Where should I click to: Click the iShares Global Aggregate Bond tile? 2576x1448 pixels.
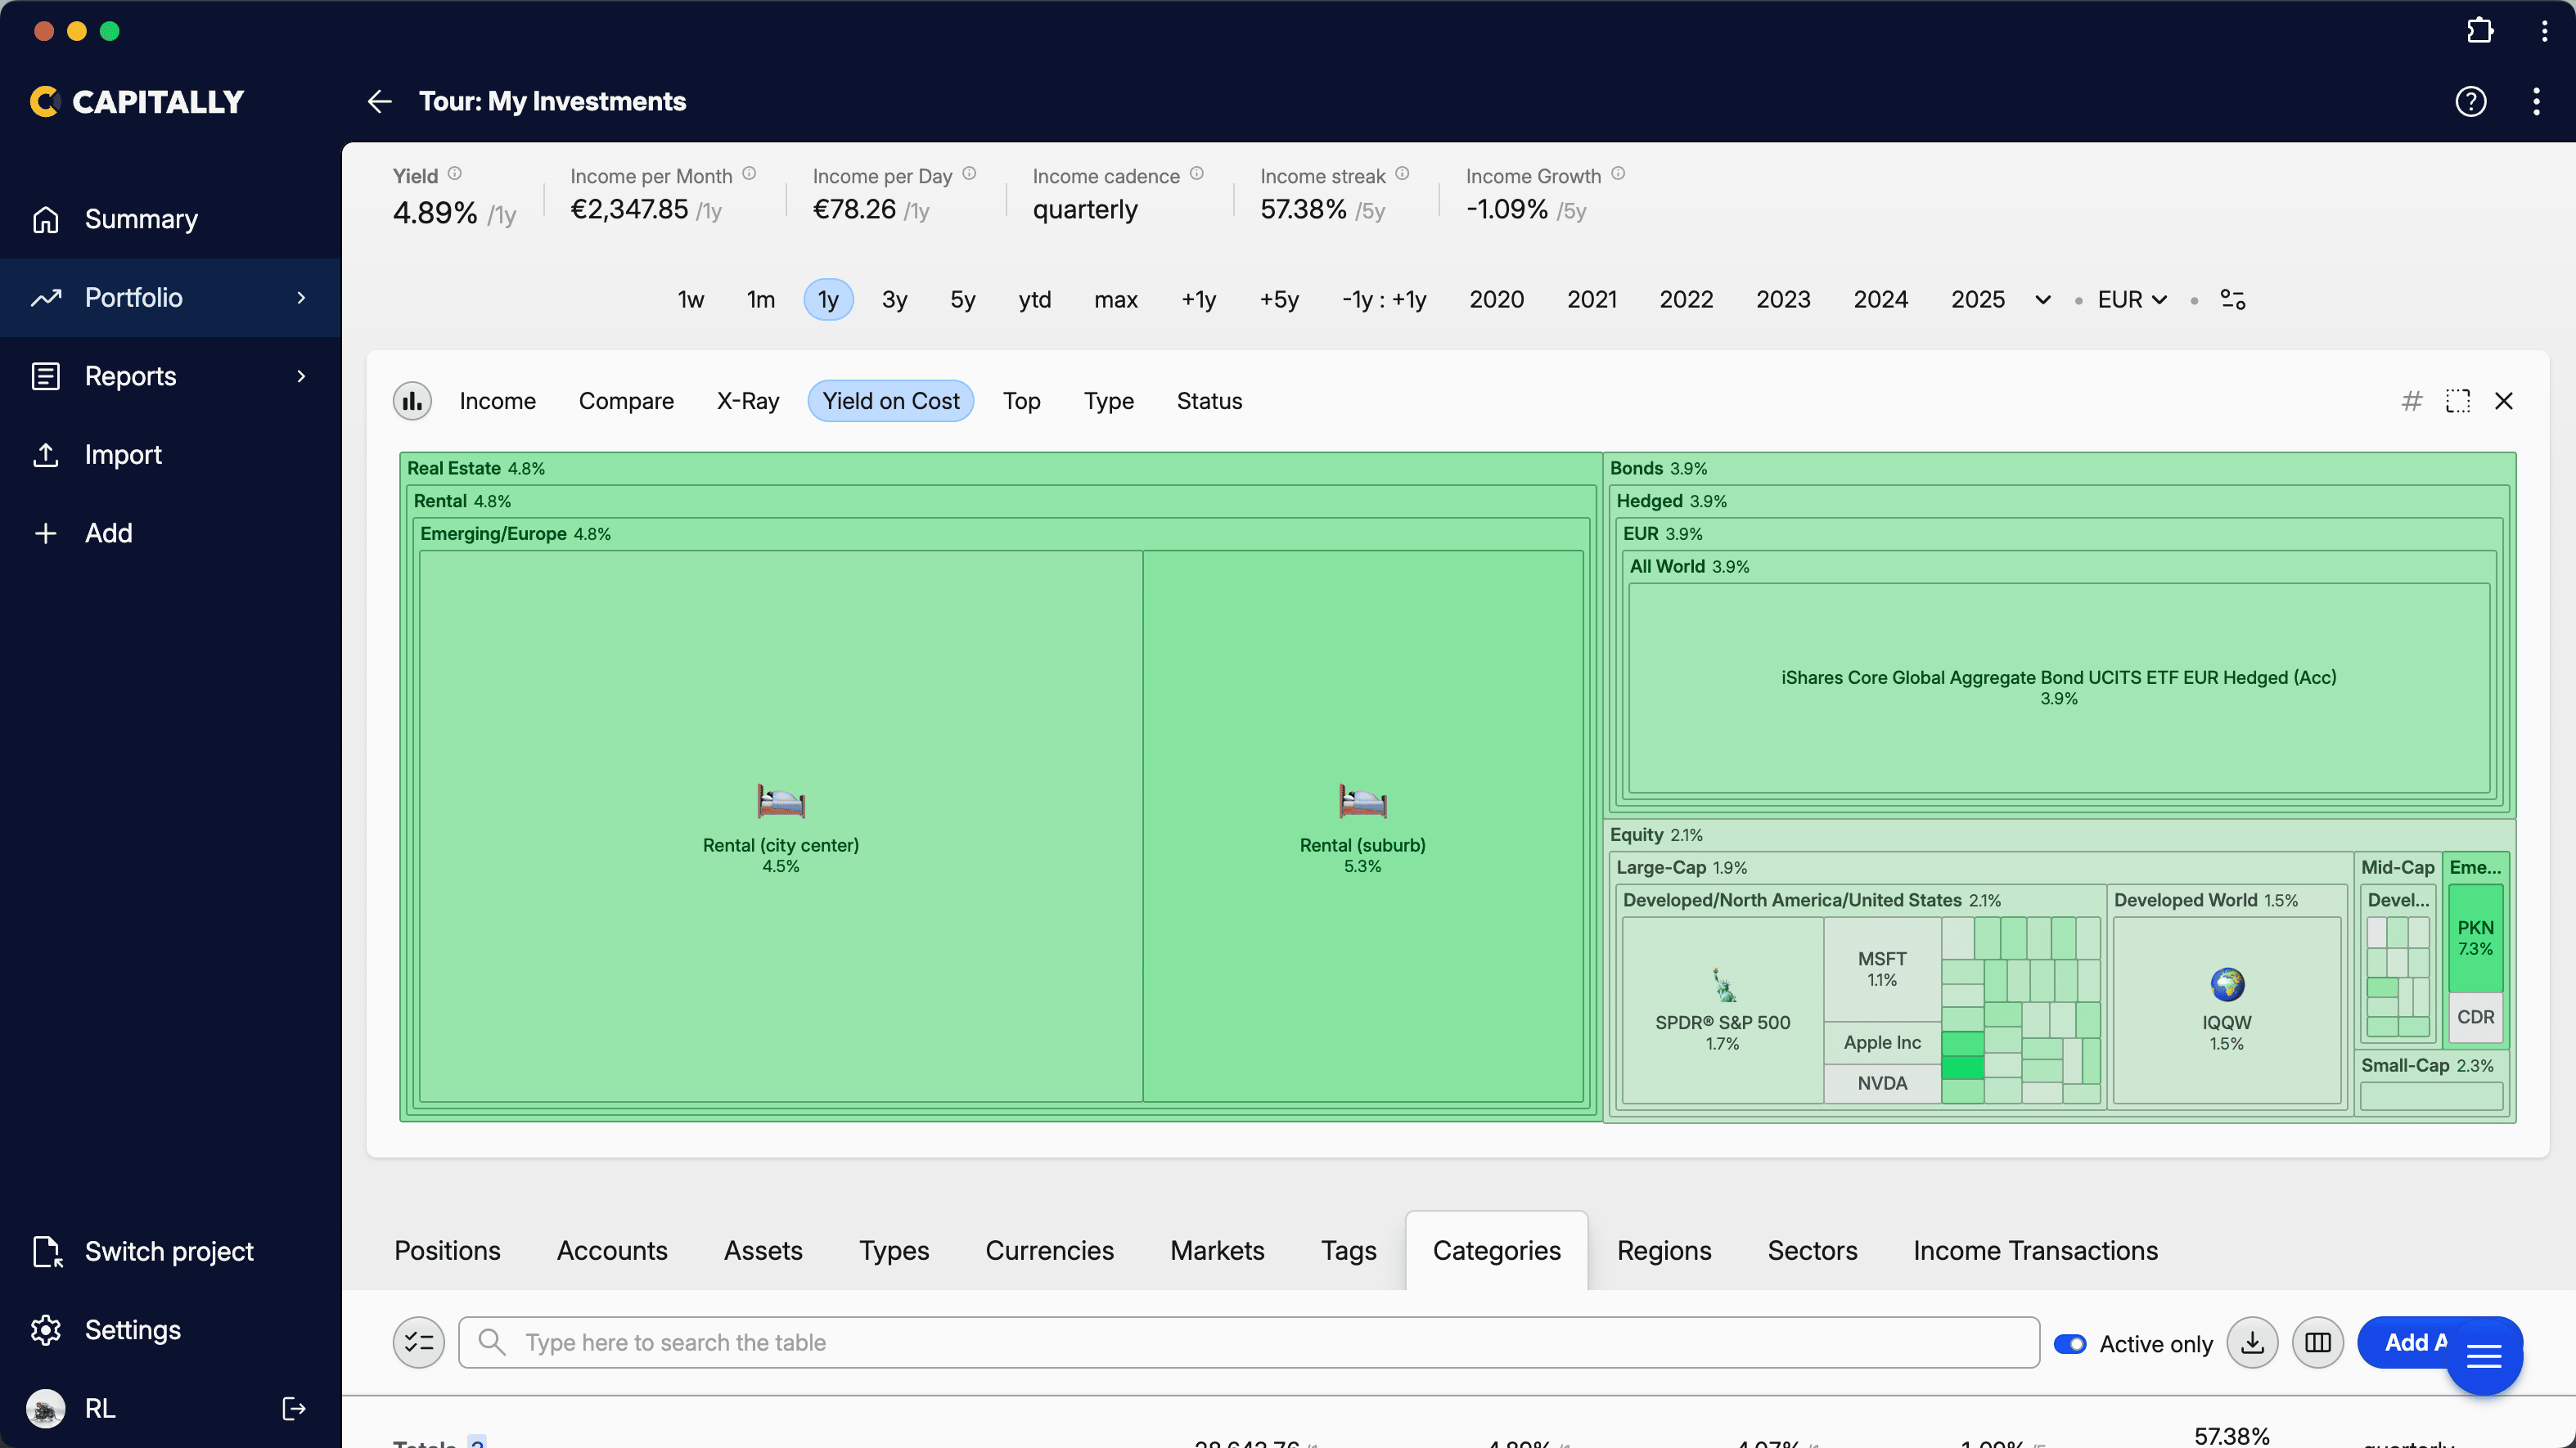(2059, 688)
